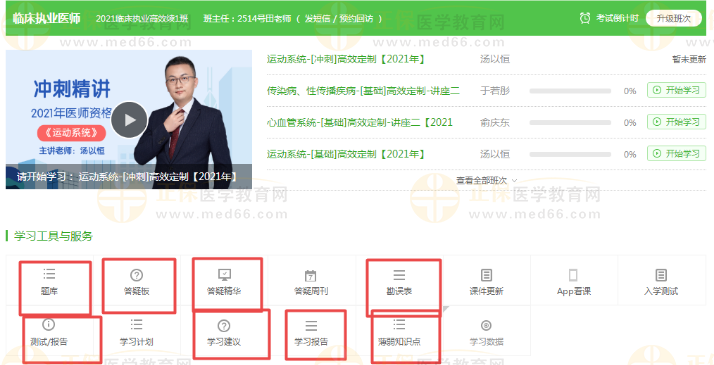The width and height of the screenshot is (714, 365).
Task: Click progress bar of 运动系统 基础 course
Action: pyautogui.click(x=570, y=154)
